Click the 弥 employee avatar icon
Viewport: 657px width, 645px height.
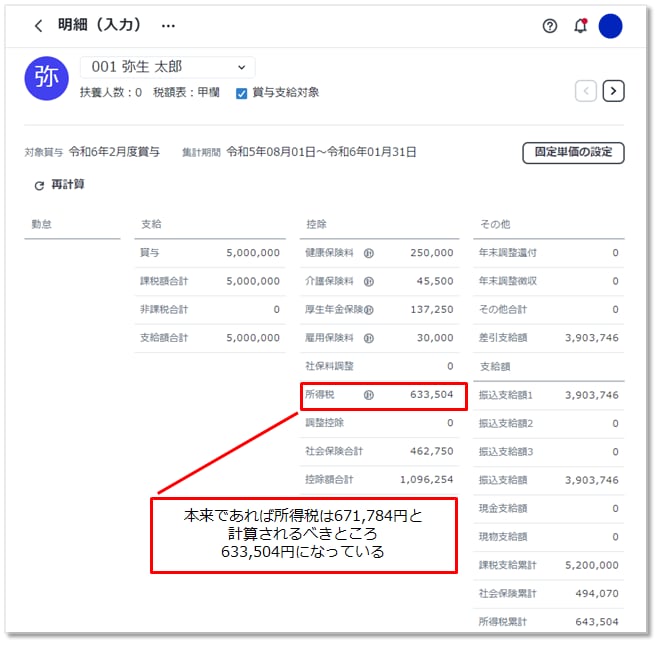pyautogui.click(x=47, y=78)
